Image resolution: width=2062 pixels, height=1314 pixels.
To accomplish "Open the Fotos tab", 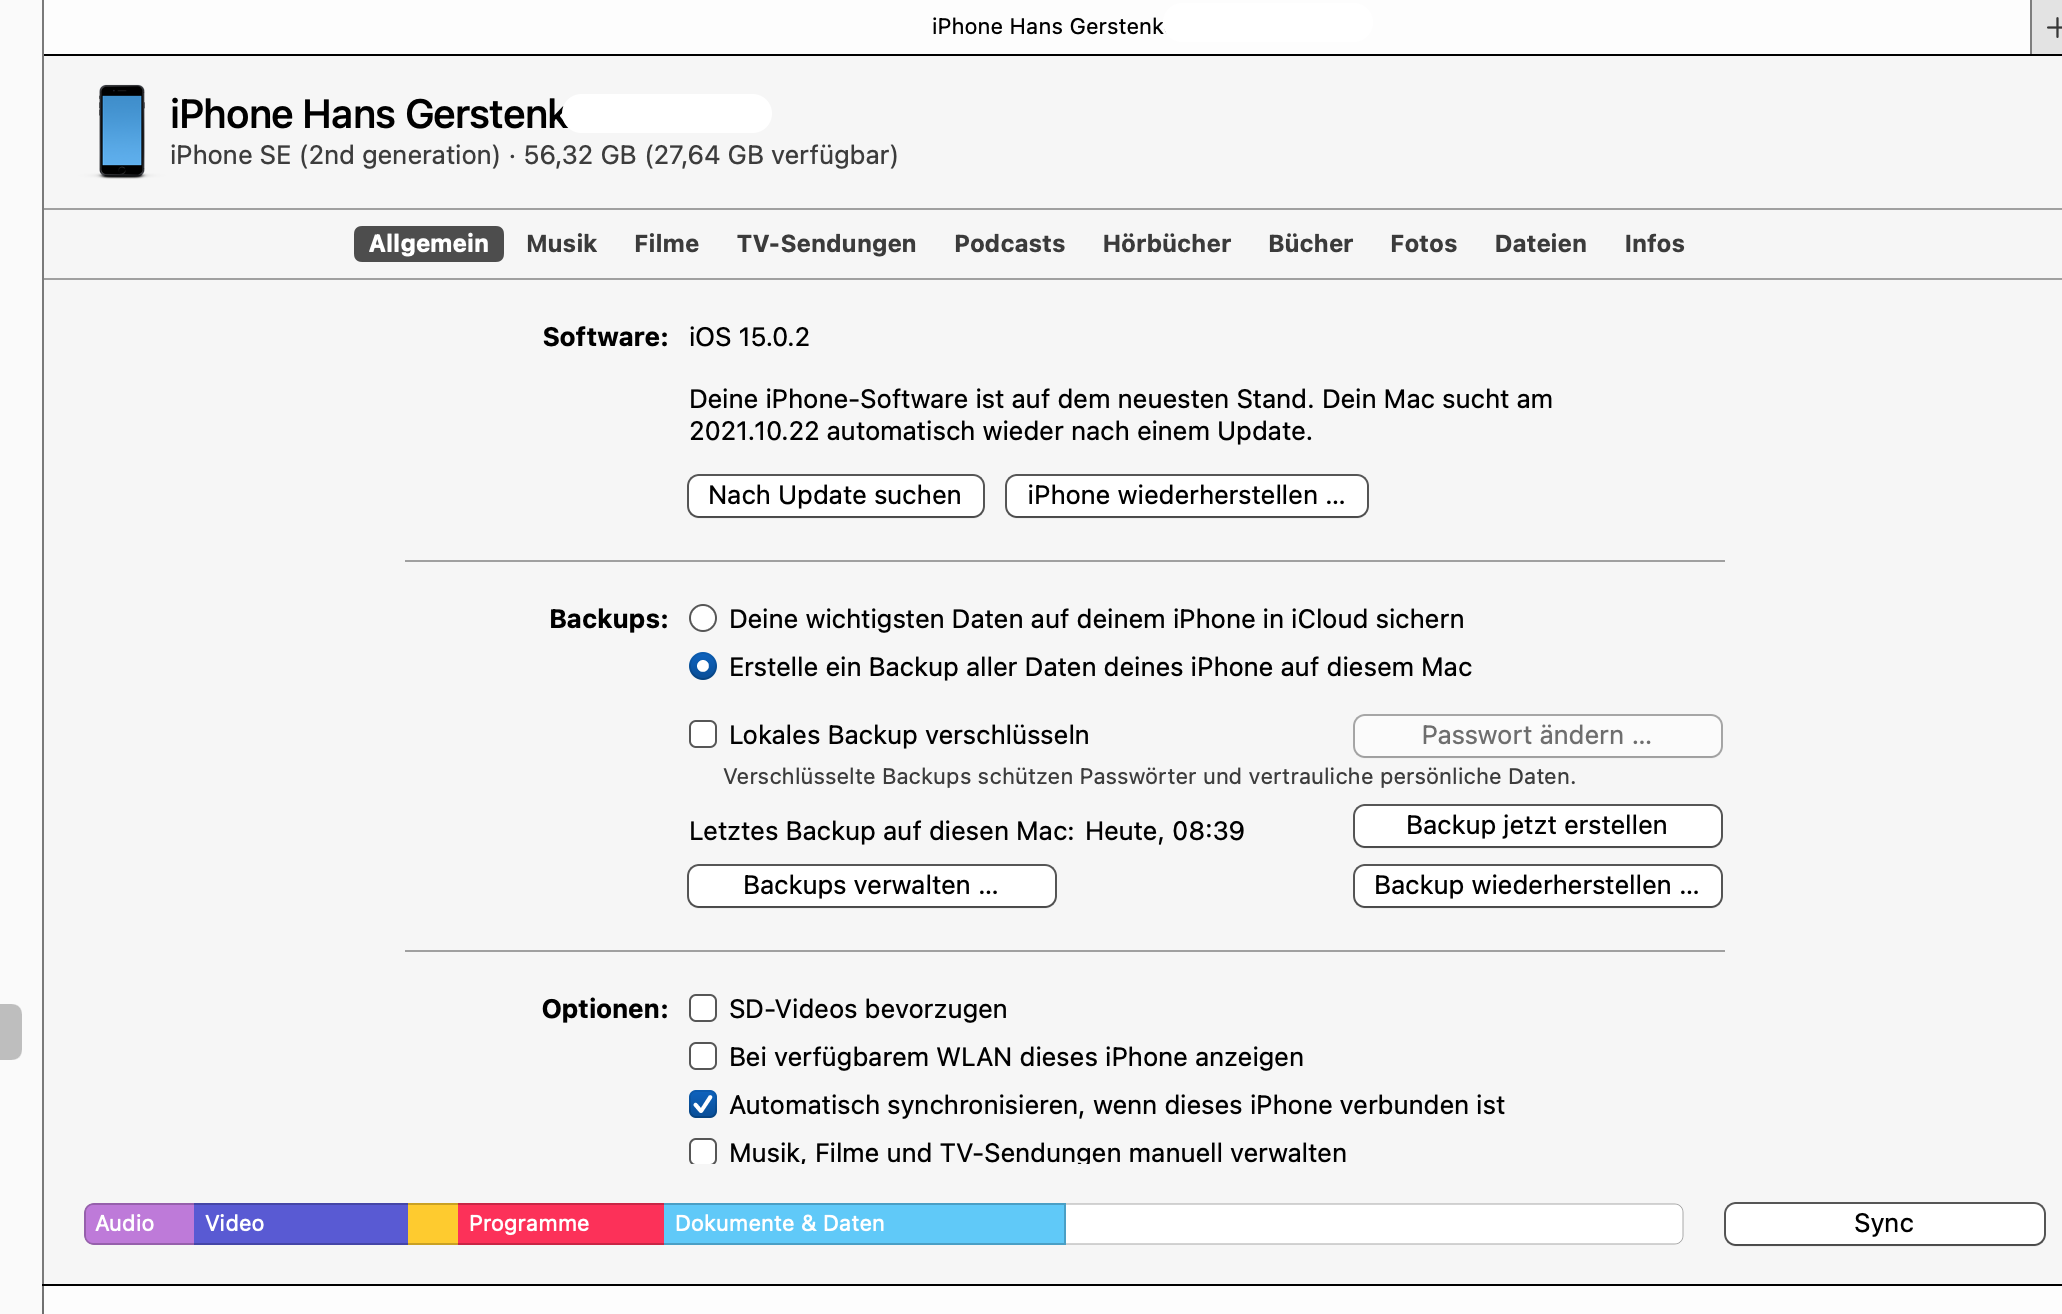I will [x=1423, y=244].
